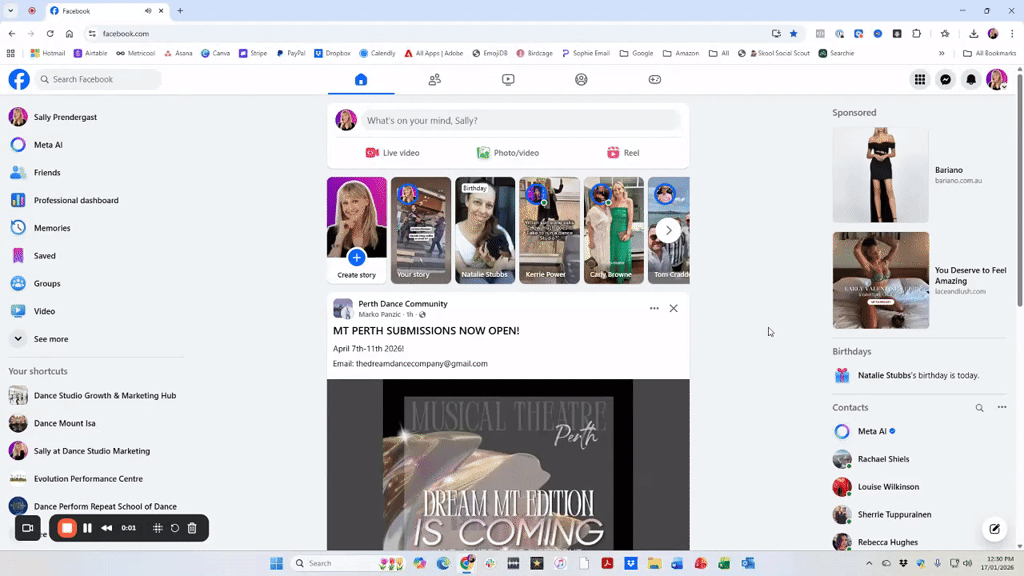The width and height of the screenshot is (1024, 576).
Task: Visit the Bariano sponsored ad
Action: (881, 173)
